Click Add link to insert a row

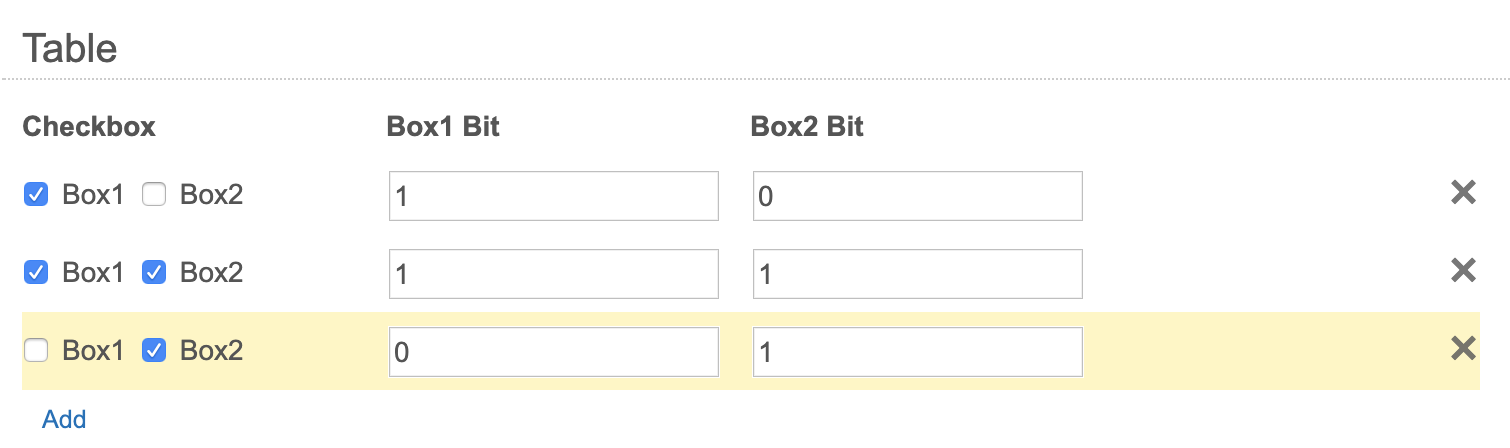(64, 419)
